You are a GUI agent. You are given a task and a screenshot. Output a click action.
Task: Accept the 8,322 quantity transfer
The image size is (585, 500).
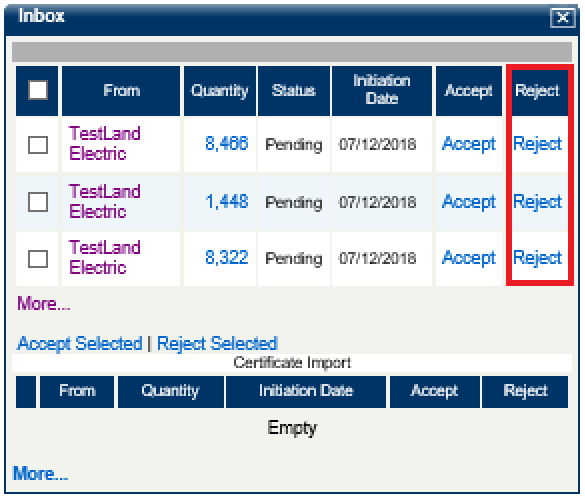tap(469, 258)
